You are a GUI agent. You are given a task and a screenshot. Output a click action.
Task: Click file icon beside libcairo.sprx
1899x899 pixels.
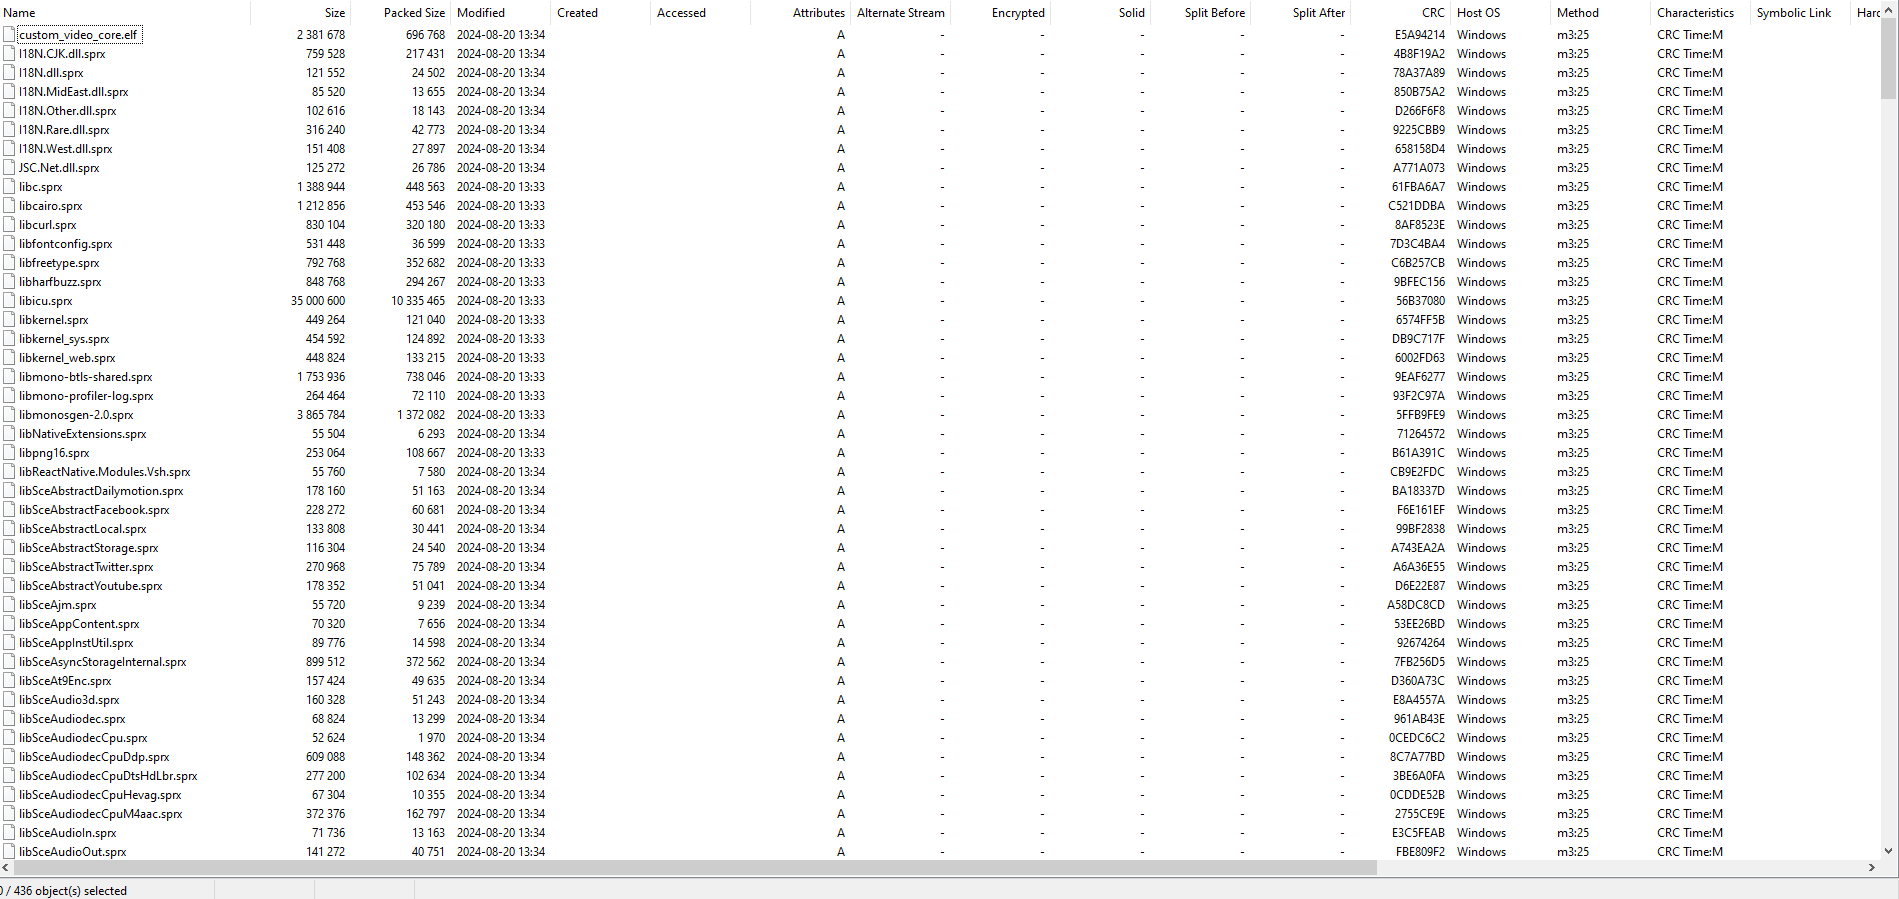point(9,206)
